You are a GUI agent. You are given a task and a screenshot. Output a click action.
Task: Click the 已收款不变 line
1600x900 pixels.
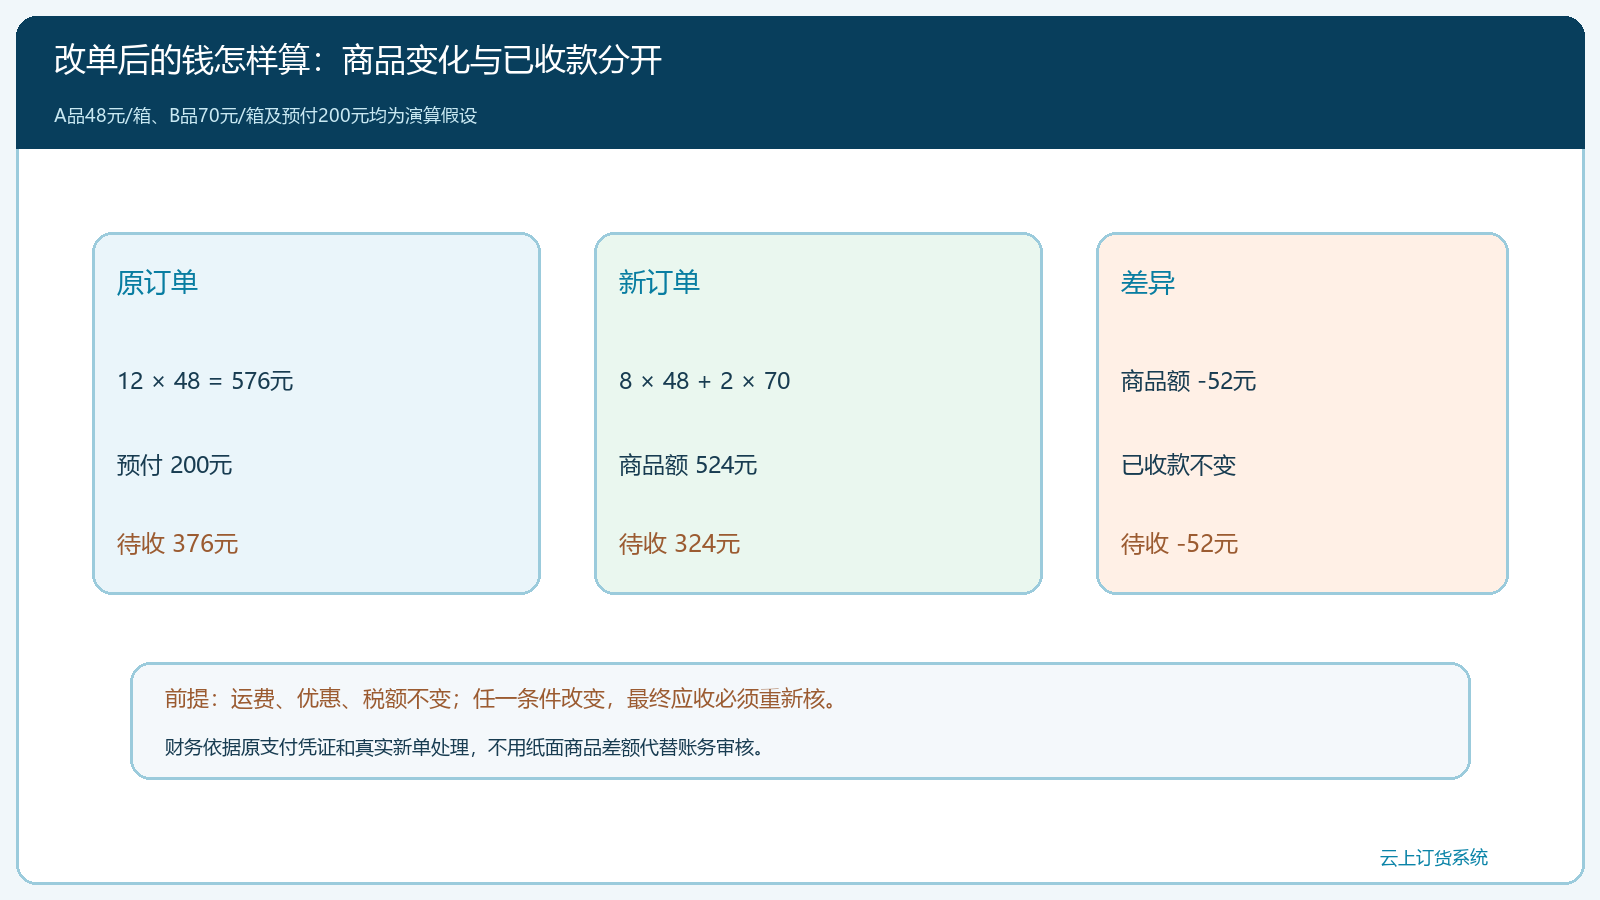click(1178, 465)
